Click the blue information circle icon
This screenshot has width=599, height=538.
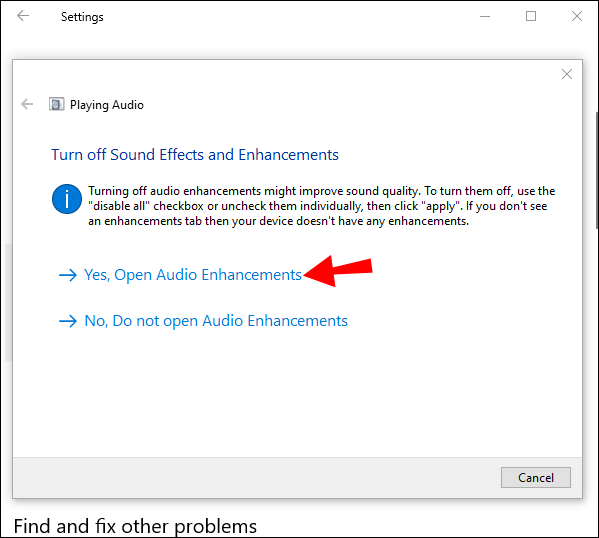67,199
